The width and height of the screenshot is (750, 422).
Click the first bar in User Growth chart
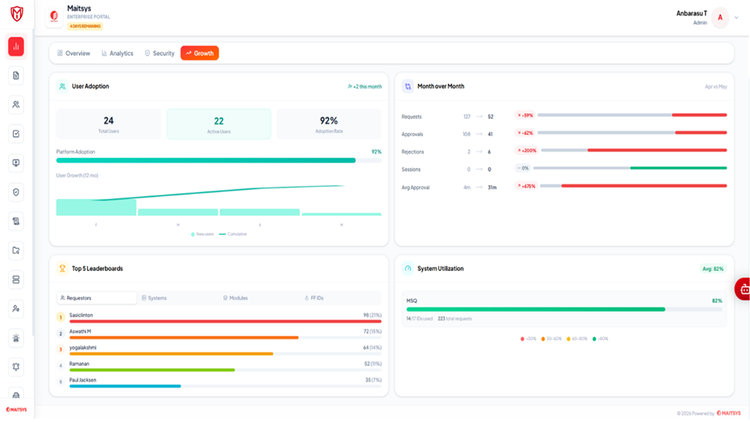[x=96, y=208]
